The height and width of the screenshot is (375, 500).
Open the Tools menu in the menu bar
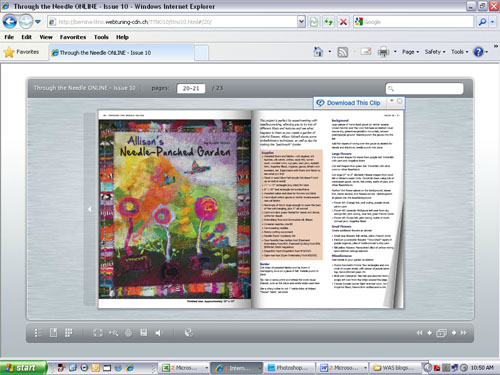[101, 37]
